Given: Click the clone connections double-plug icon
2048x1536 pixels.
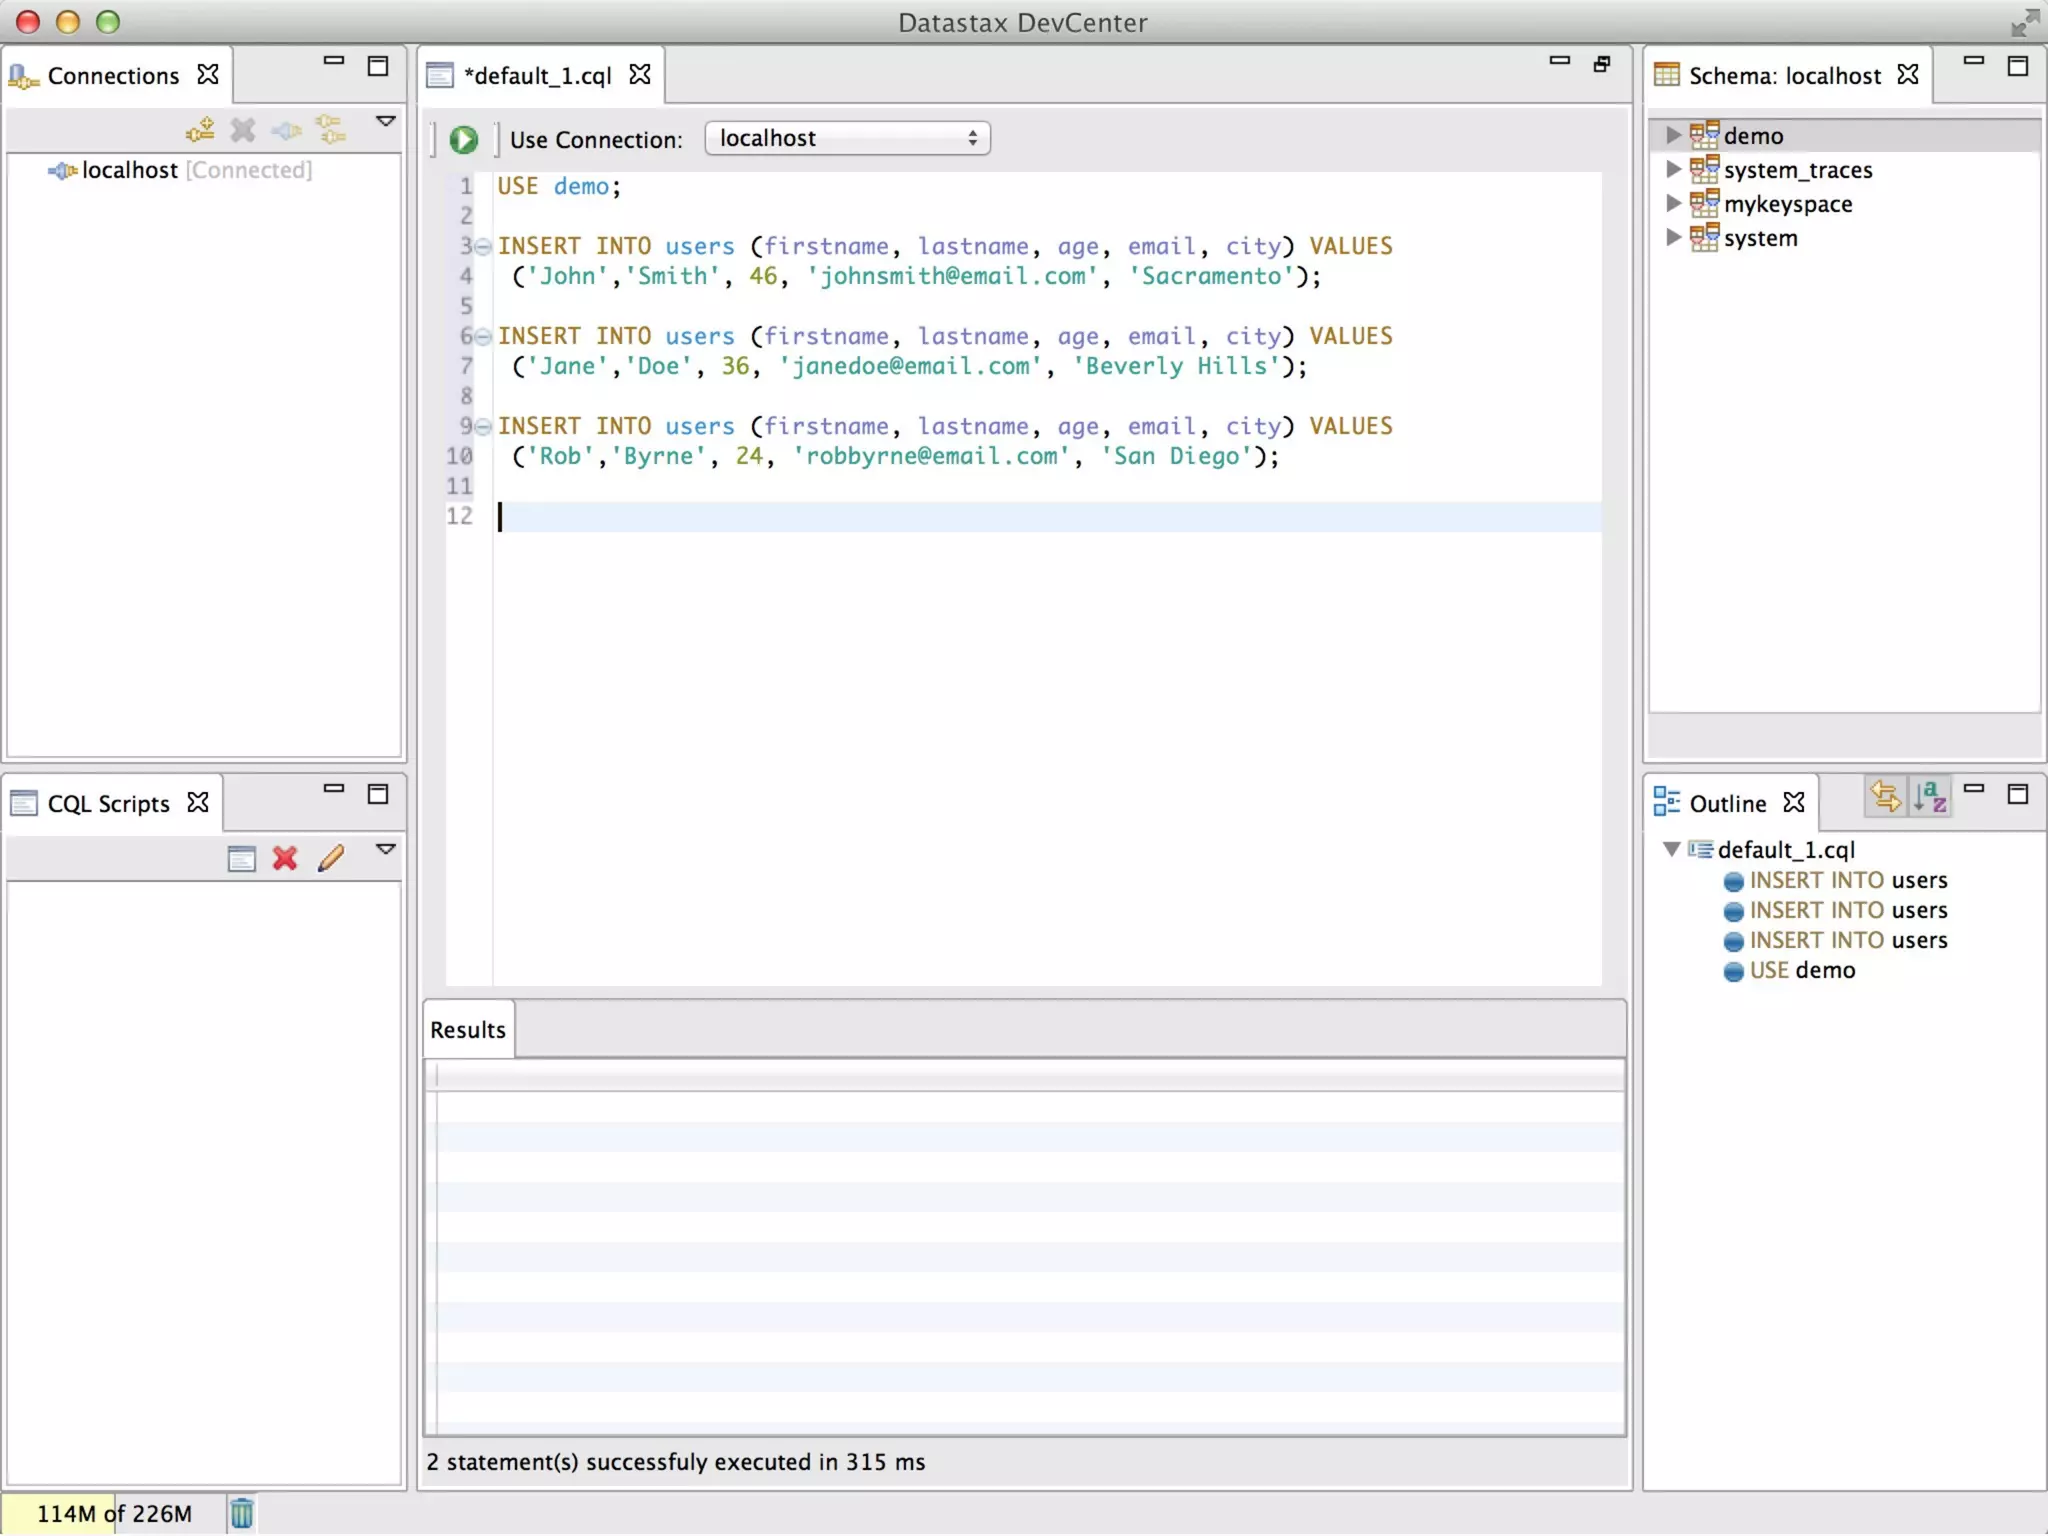Looking at the screenshot, I should 331,129.
